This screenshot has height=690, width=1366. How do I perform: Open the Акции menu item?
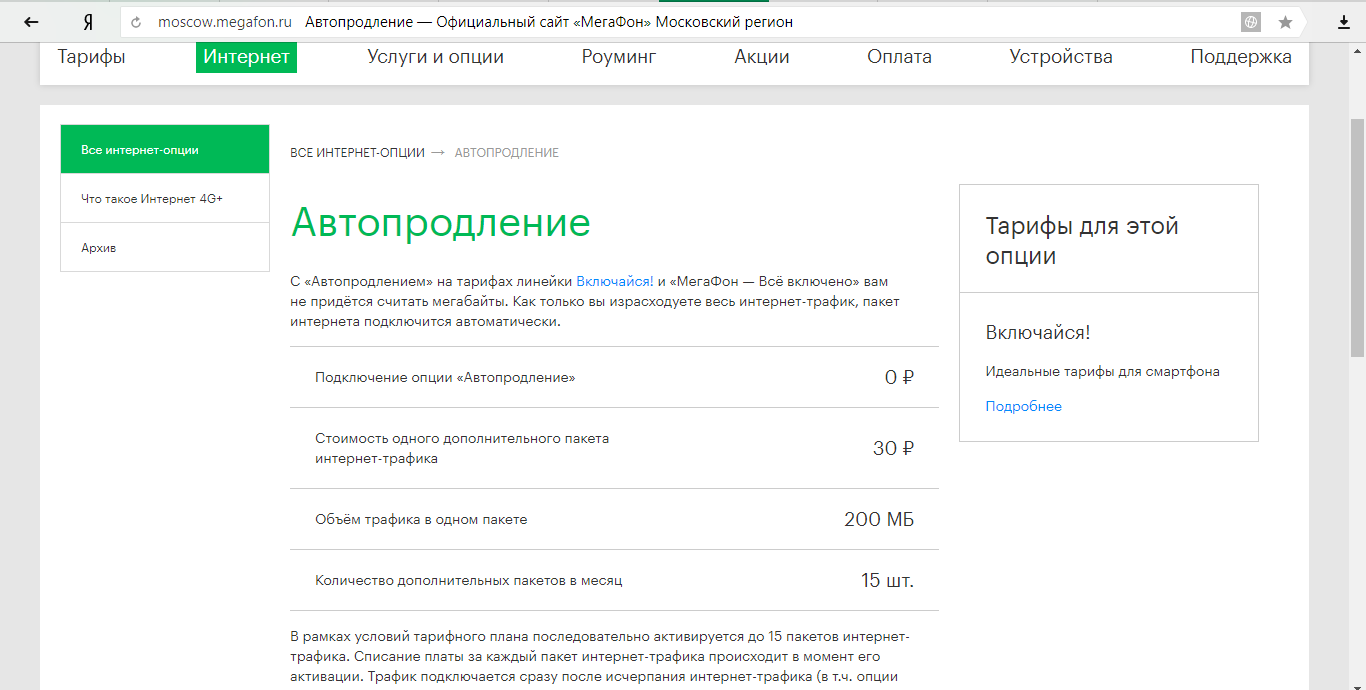[x=762, y=57]
